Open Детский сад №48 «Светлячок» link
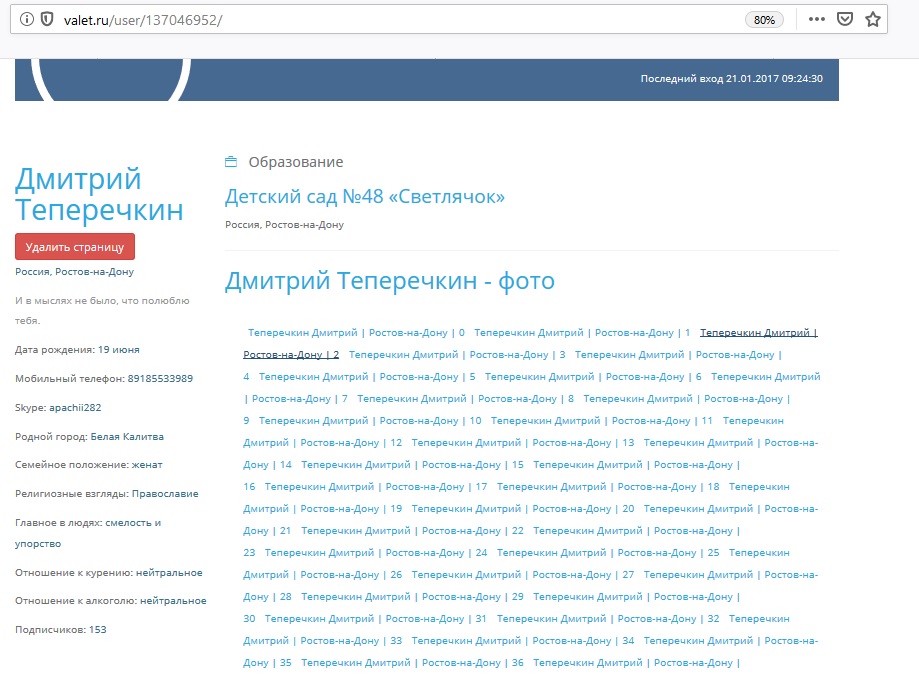 tap(365, 197)
